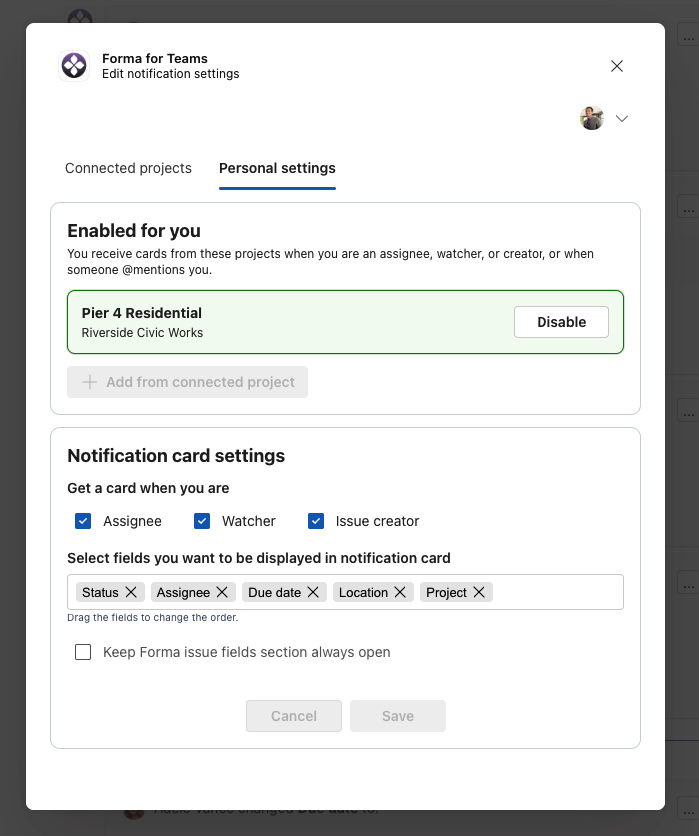The image size is (699, 836).
Task: Uncheck the Assignee checkbox
Action: pos(83,521)
